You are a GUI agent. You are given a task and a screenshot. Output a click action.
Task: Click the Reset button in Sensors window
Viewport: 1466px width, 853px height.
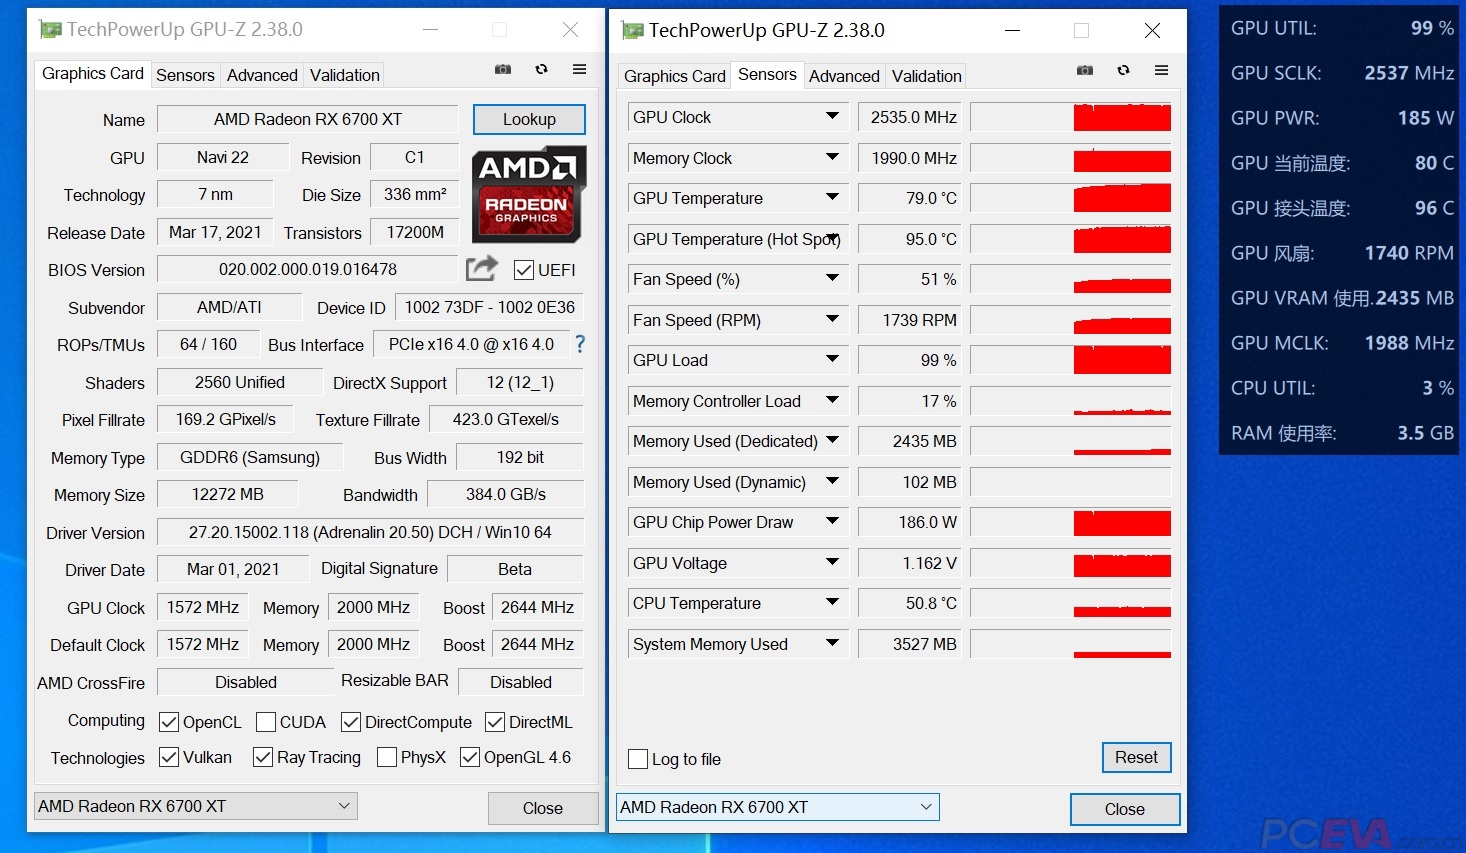[1136, 757]
